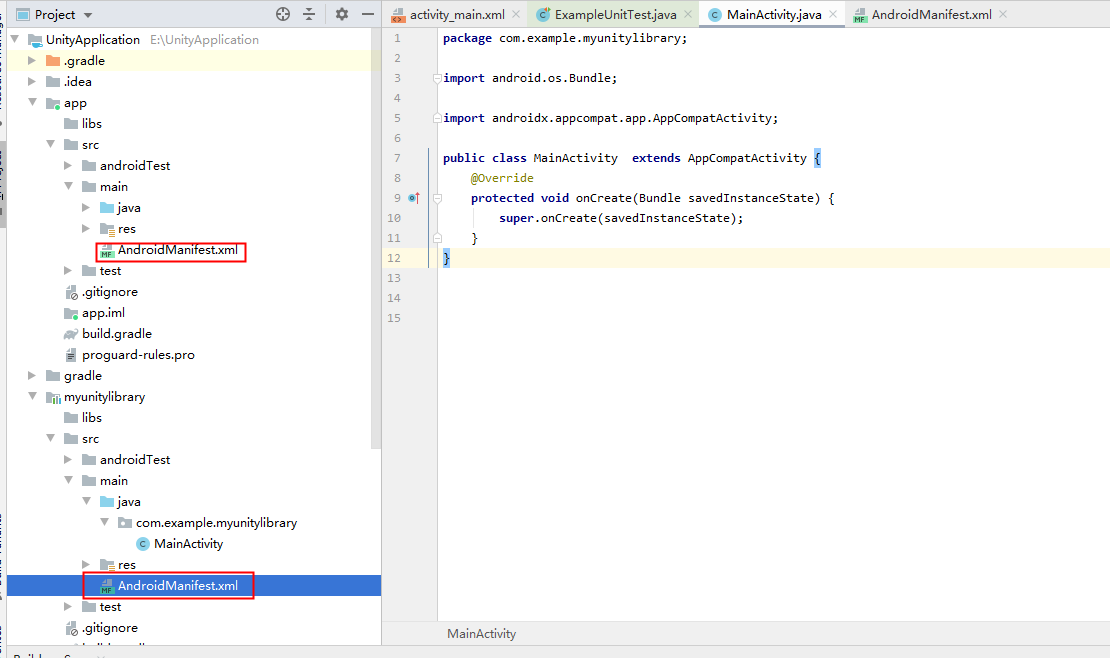Select test folder under myunitylibrary src

pyautogui.click(x=101, y=606)
